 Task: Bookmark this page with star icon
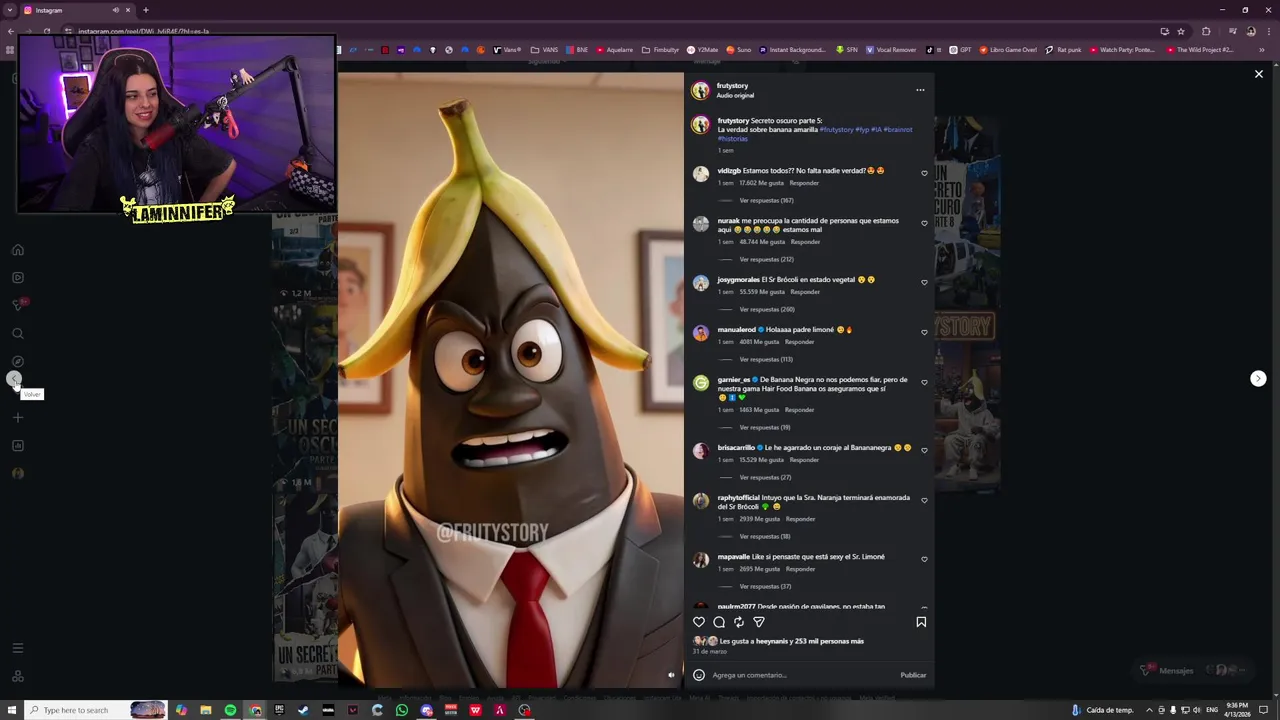(x=1181, y=31)
